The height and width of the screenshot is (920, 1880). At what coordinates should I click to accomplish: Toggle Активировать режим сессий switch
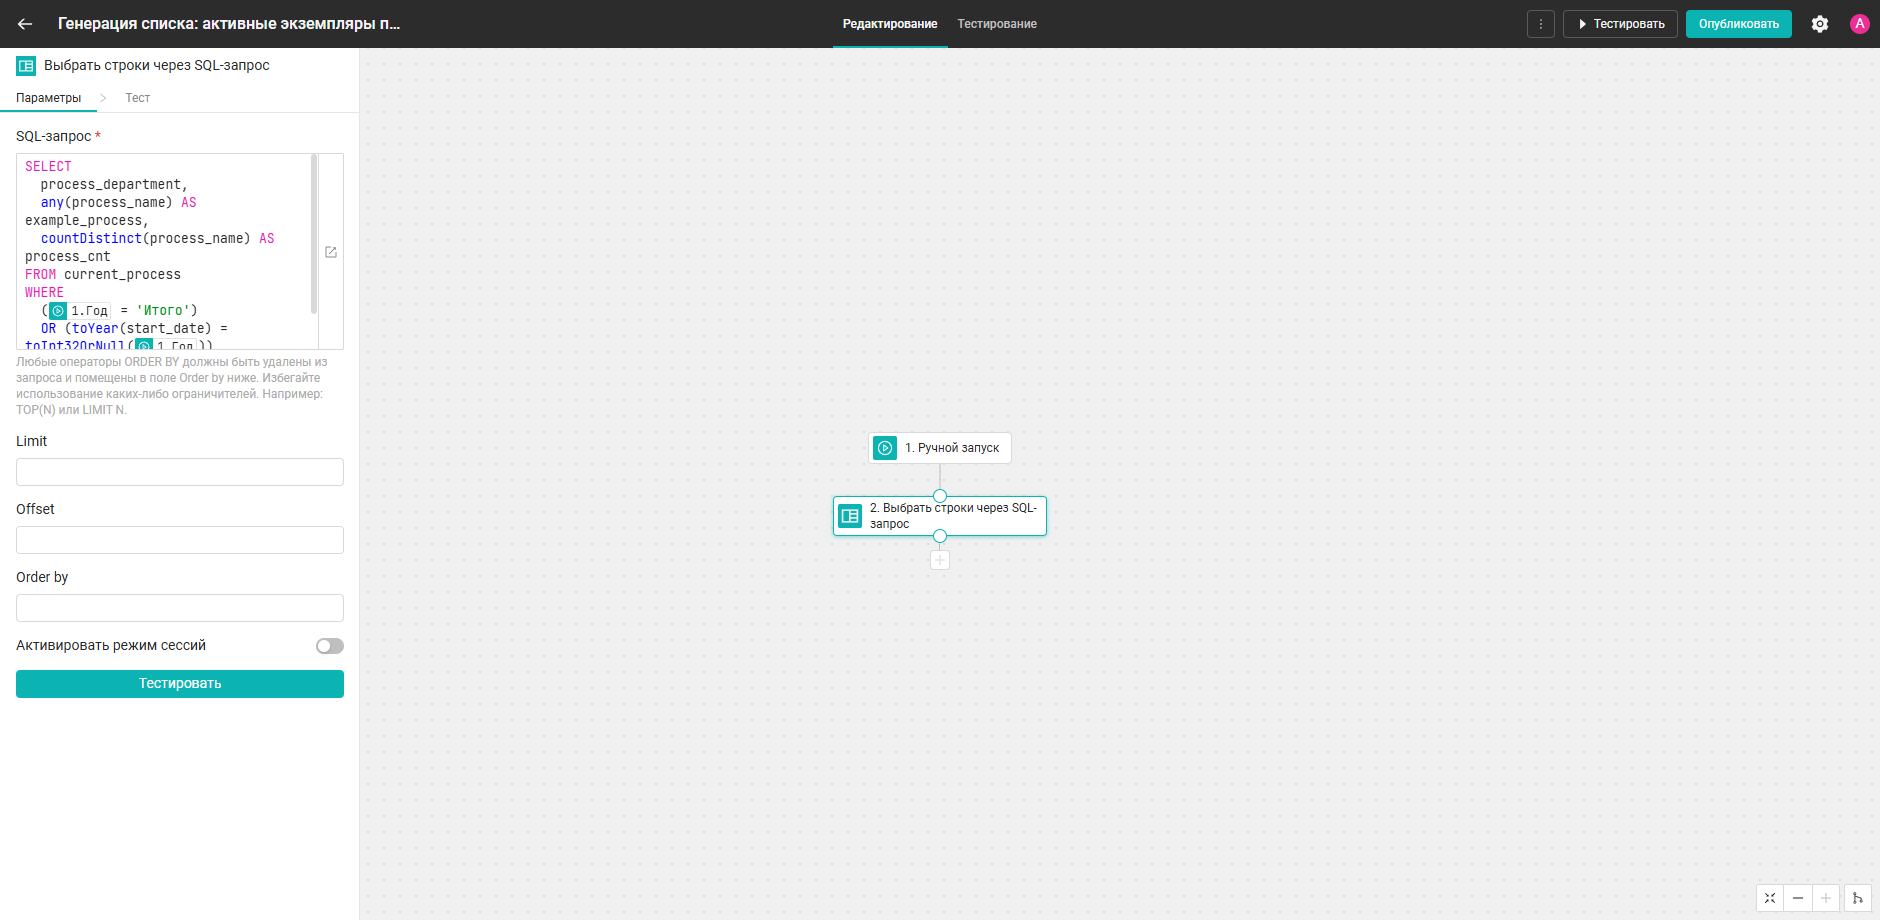pos(330,646)
